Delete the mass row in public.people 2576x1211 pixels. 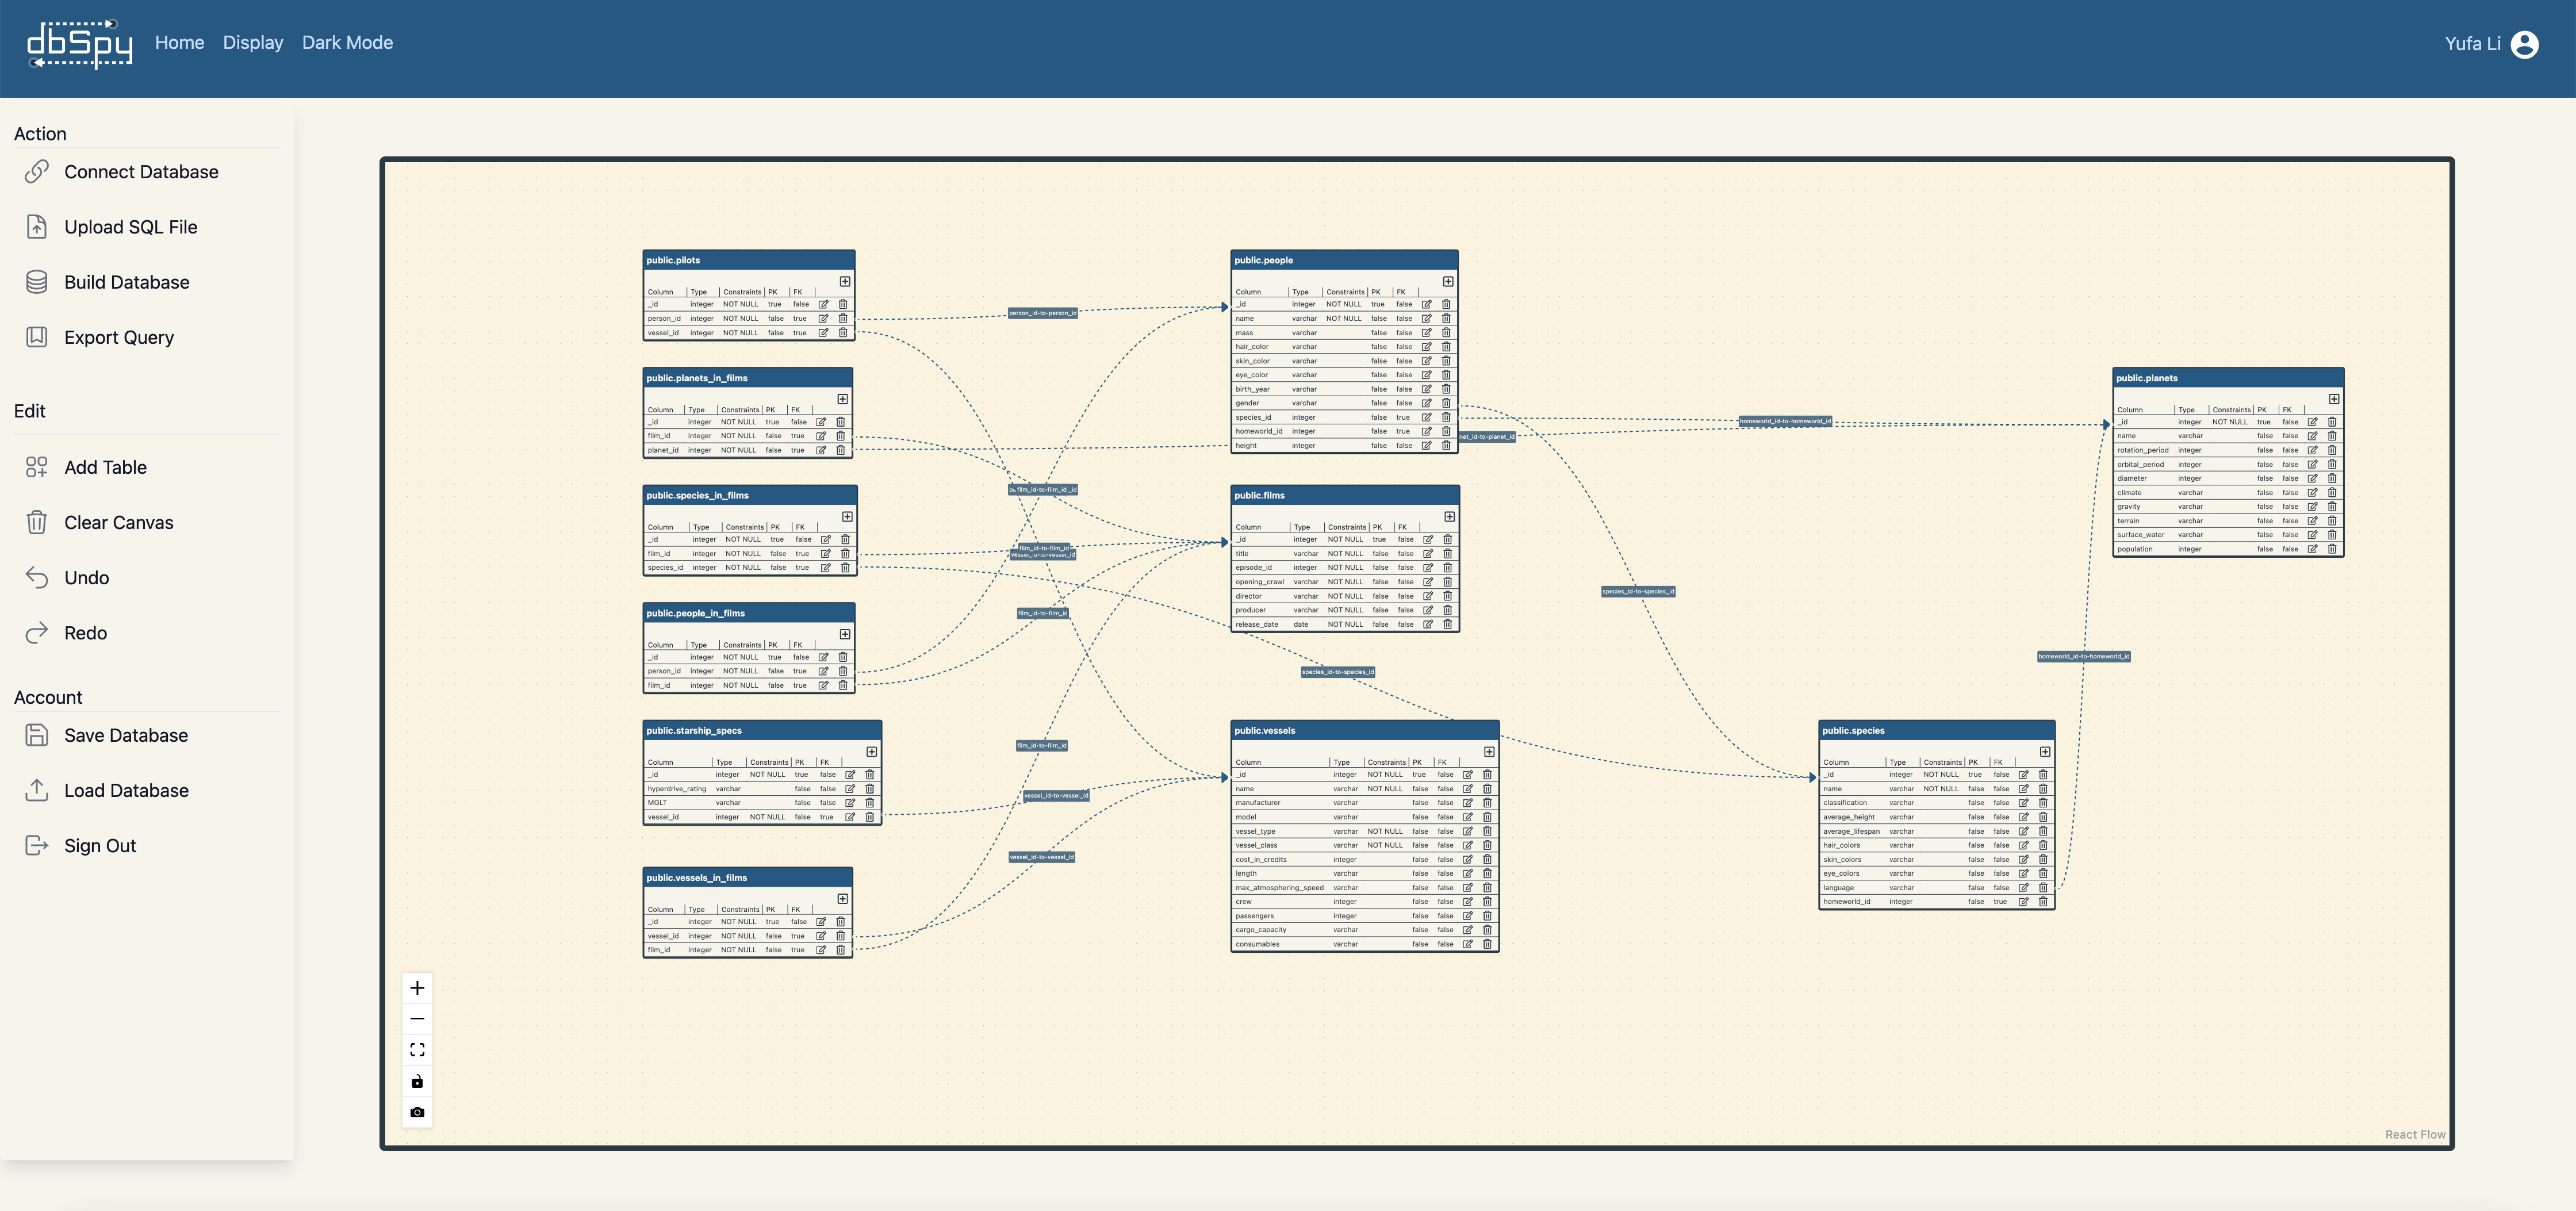tap(1446, 333)
